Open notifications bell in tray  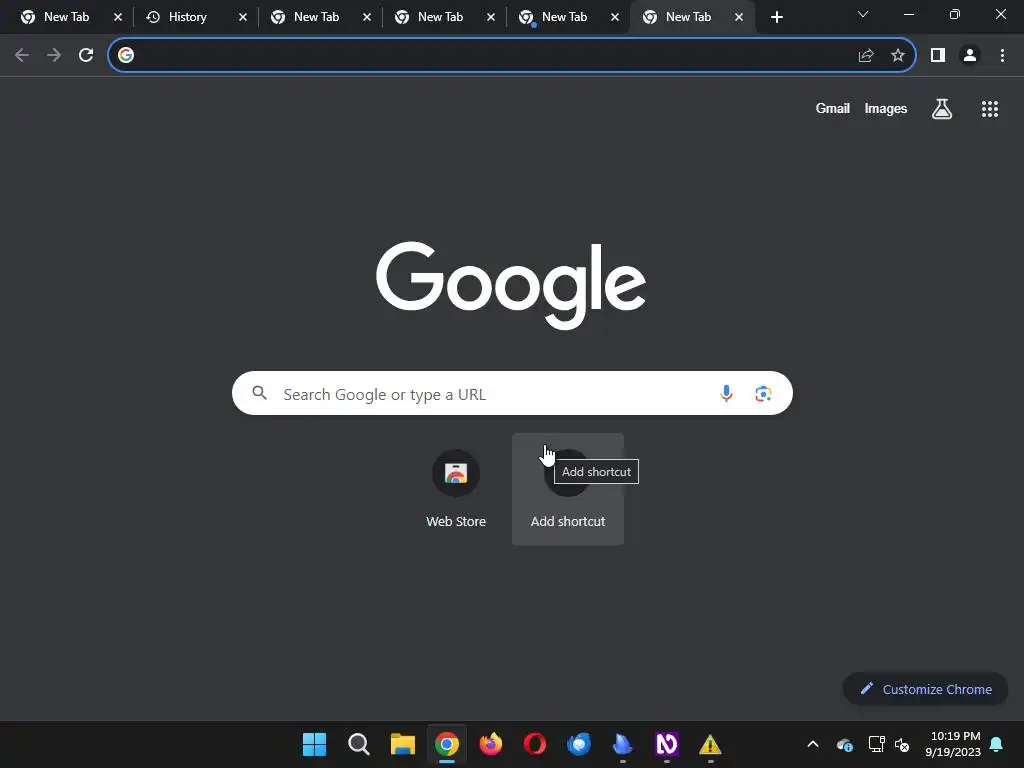(996, 744)
